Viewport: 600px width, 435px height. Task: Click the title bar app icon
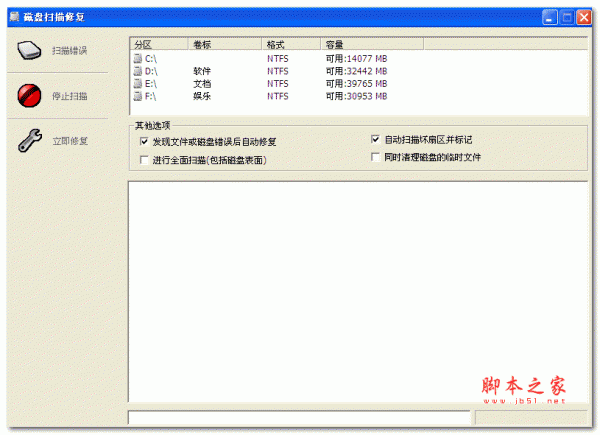[x=14, y=17]
